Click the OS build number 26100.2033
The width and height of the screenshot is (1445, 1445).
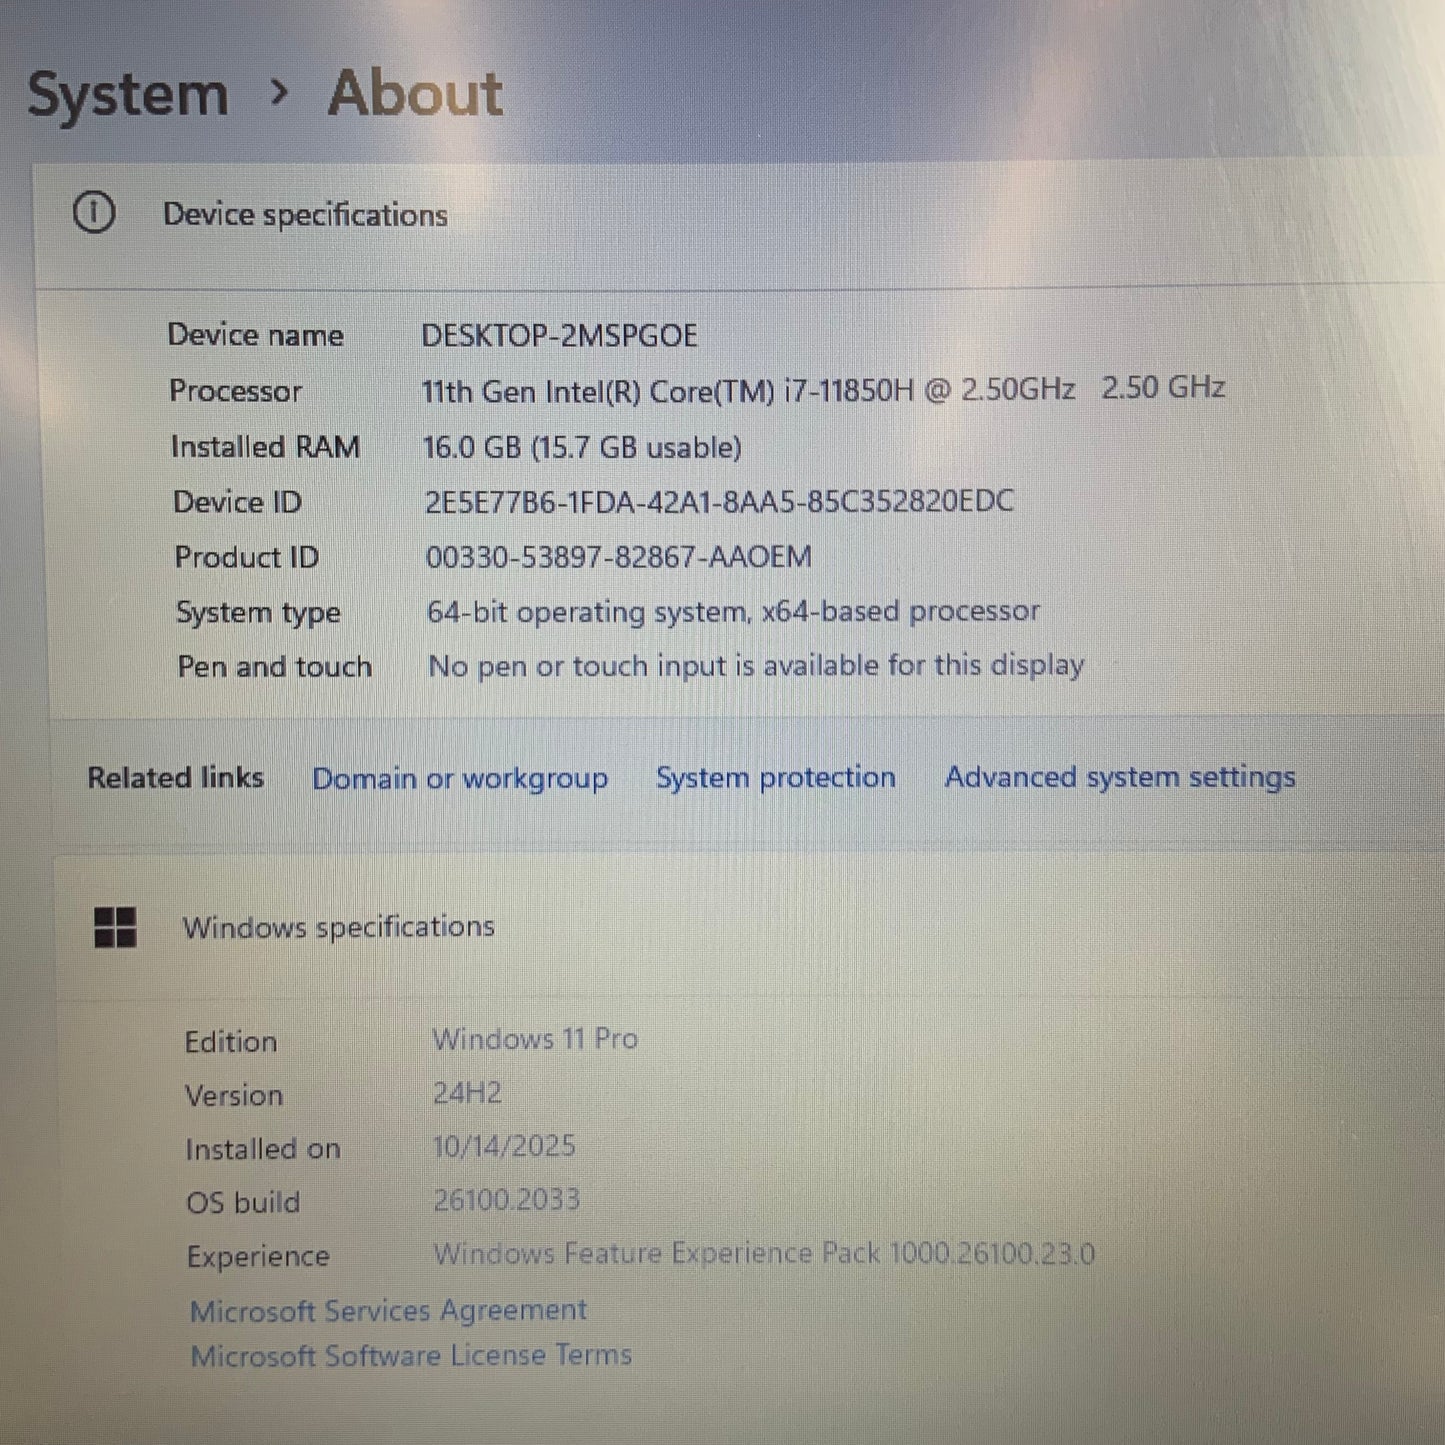tap(506, 1199)
